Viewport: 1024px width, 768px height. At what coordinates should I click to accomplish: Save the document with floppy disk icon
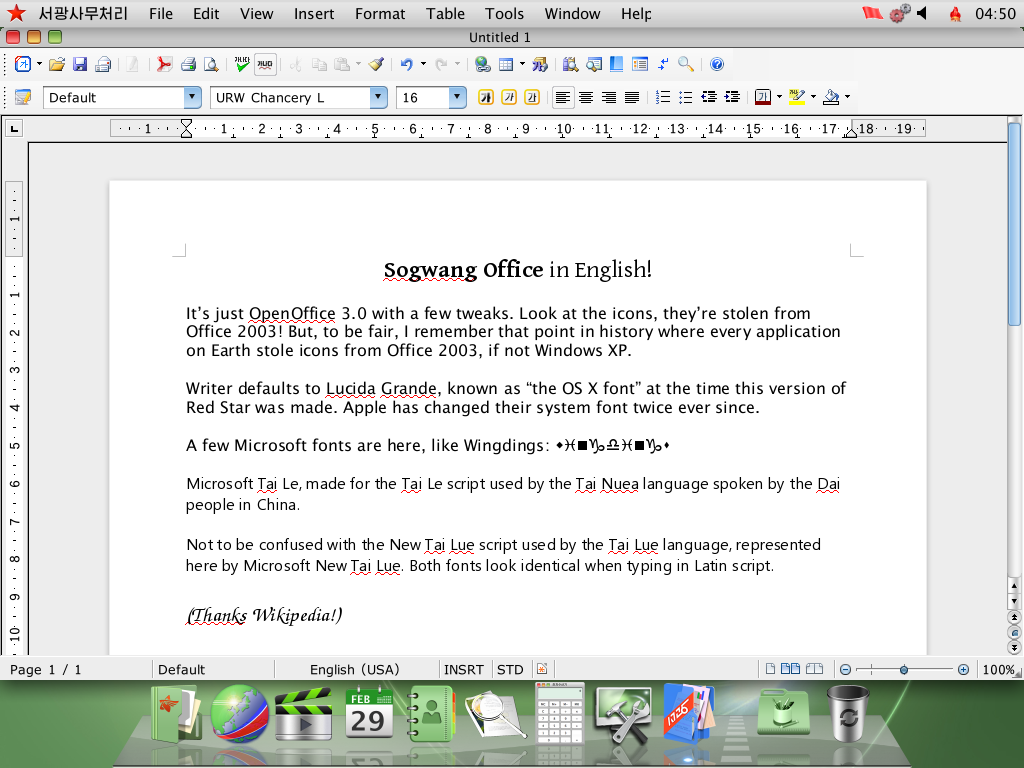pos(80,64)
